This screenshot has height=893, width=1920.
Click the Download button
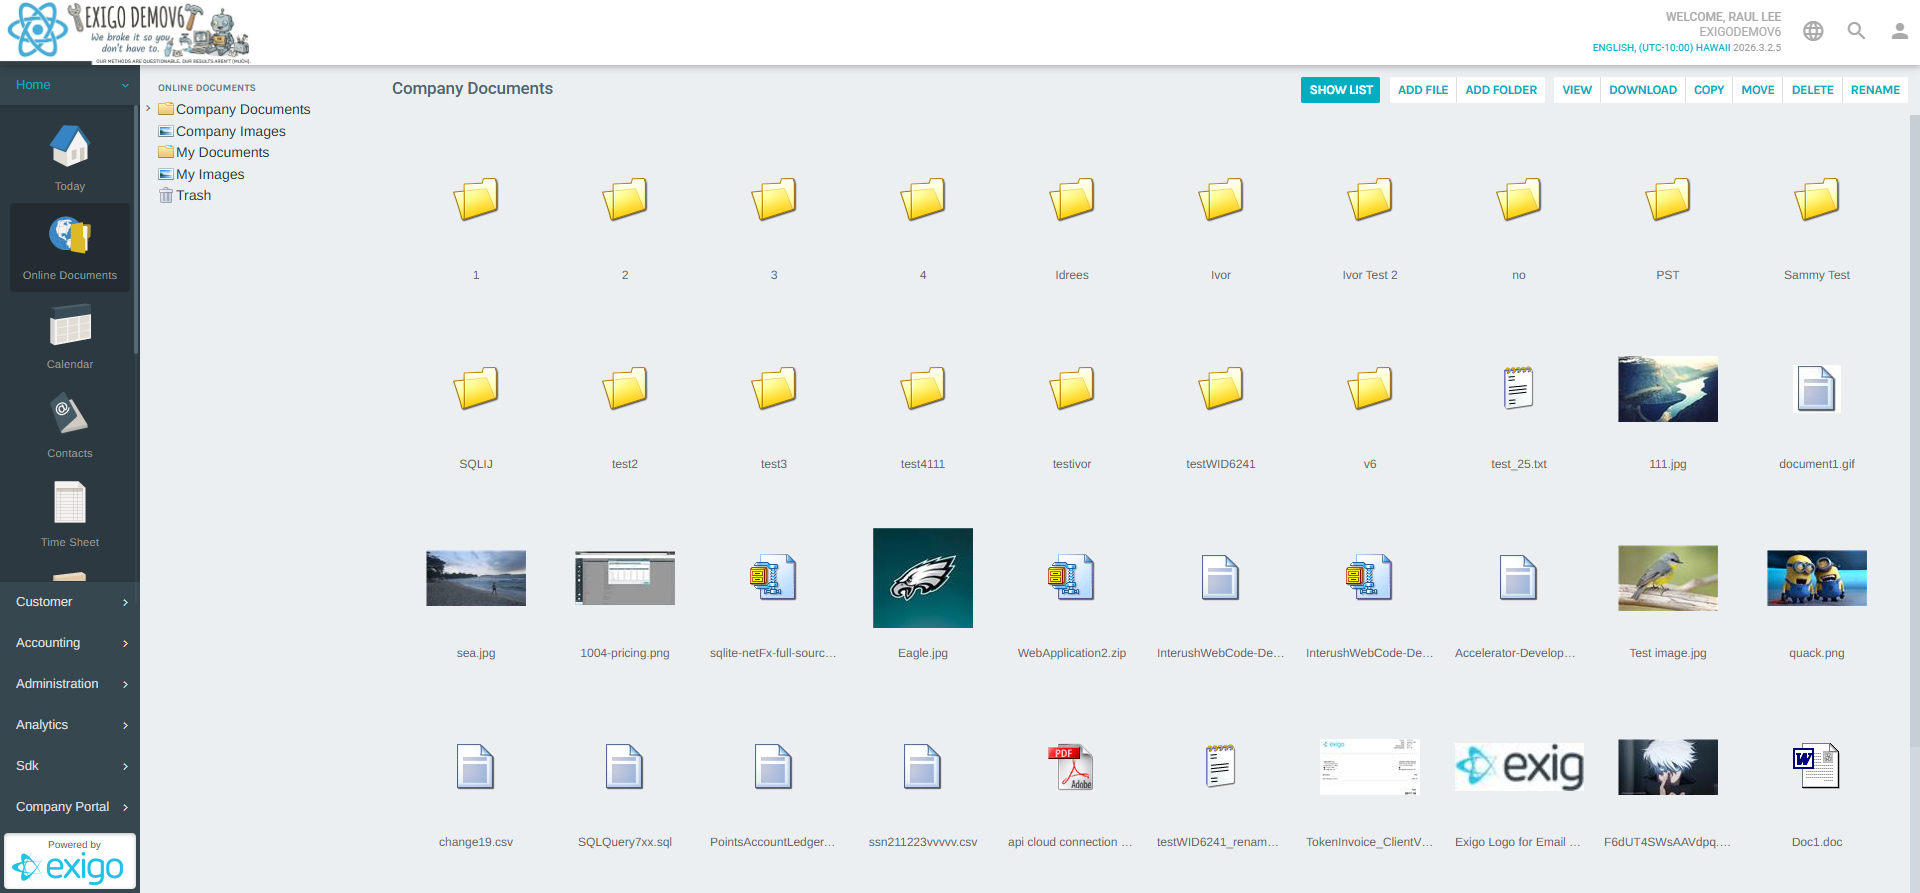pyautogui.click(x=1643, y=90)
